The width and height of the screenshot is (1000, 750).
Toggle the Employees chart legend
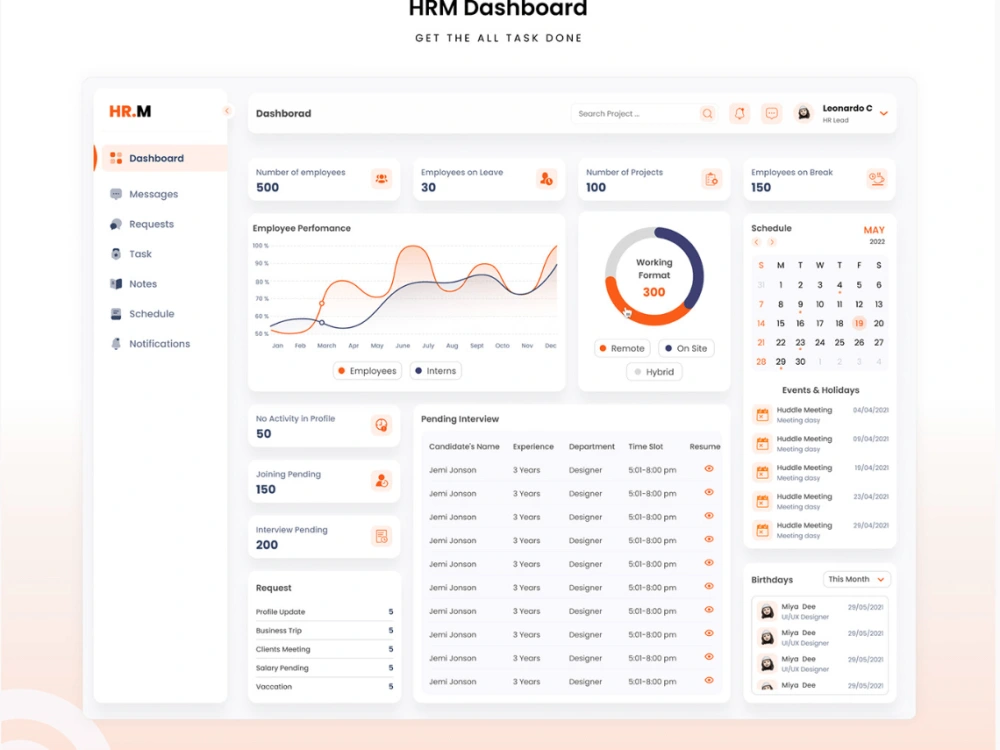click(x=367, y=371)
